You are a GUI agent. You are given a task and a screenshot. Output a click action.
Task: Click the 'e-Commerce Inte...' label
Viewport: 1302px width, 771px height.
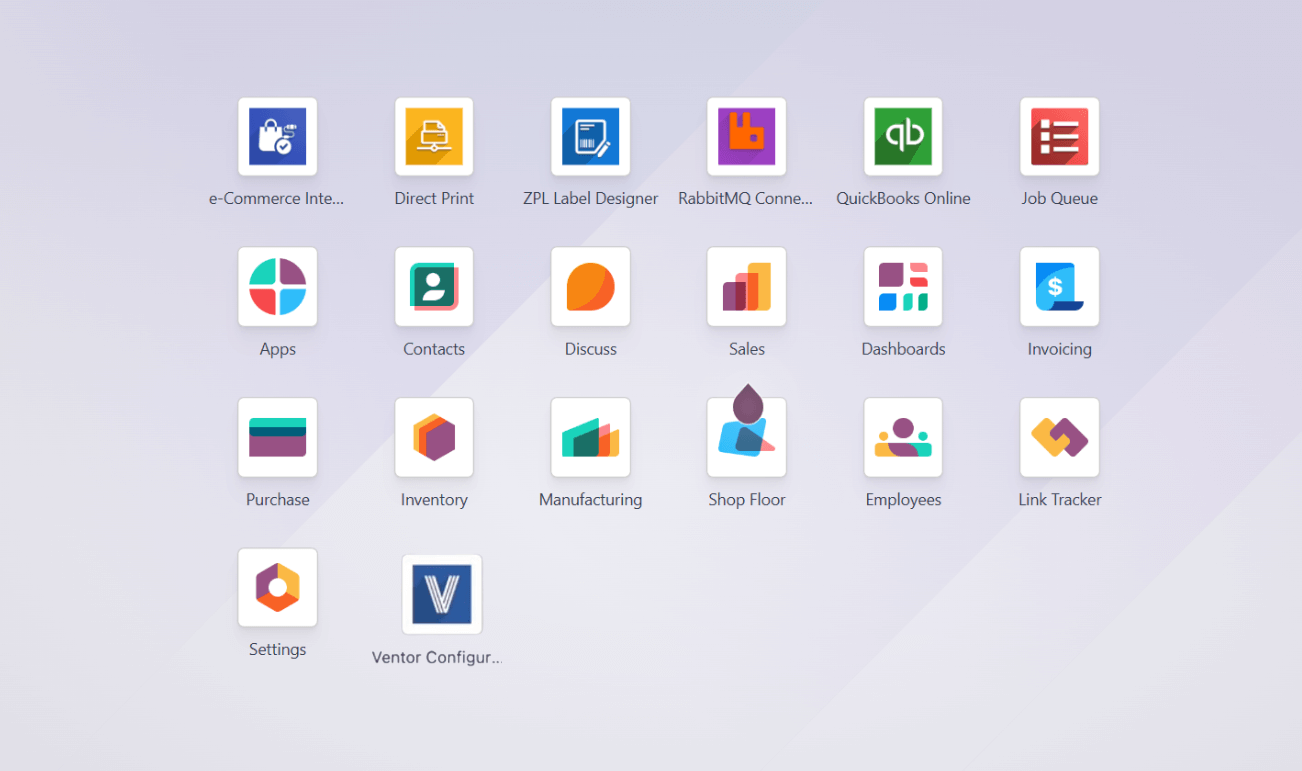[x=276, y=198]
